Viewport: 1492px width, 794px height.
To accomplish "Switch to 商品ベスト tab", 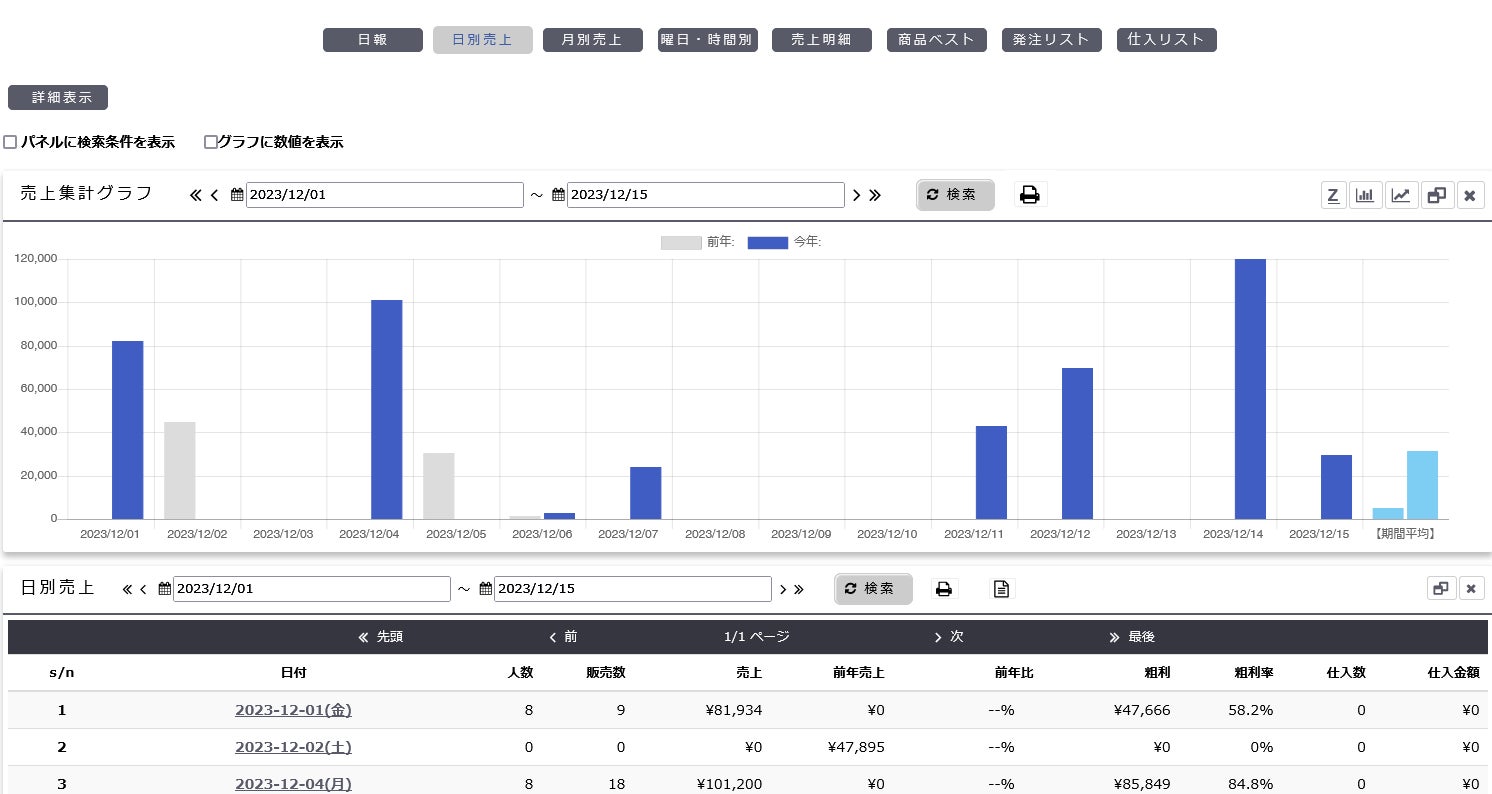I will click(936, 40).
